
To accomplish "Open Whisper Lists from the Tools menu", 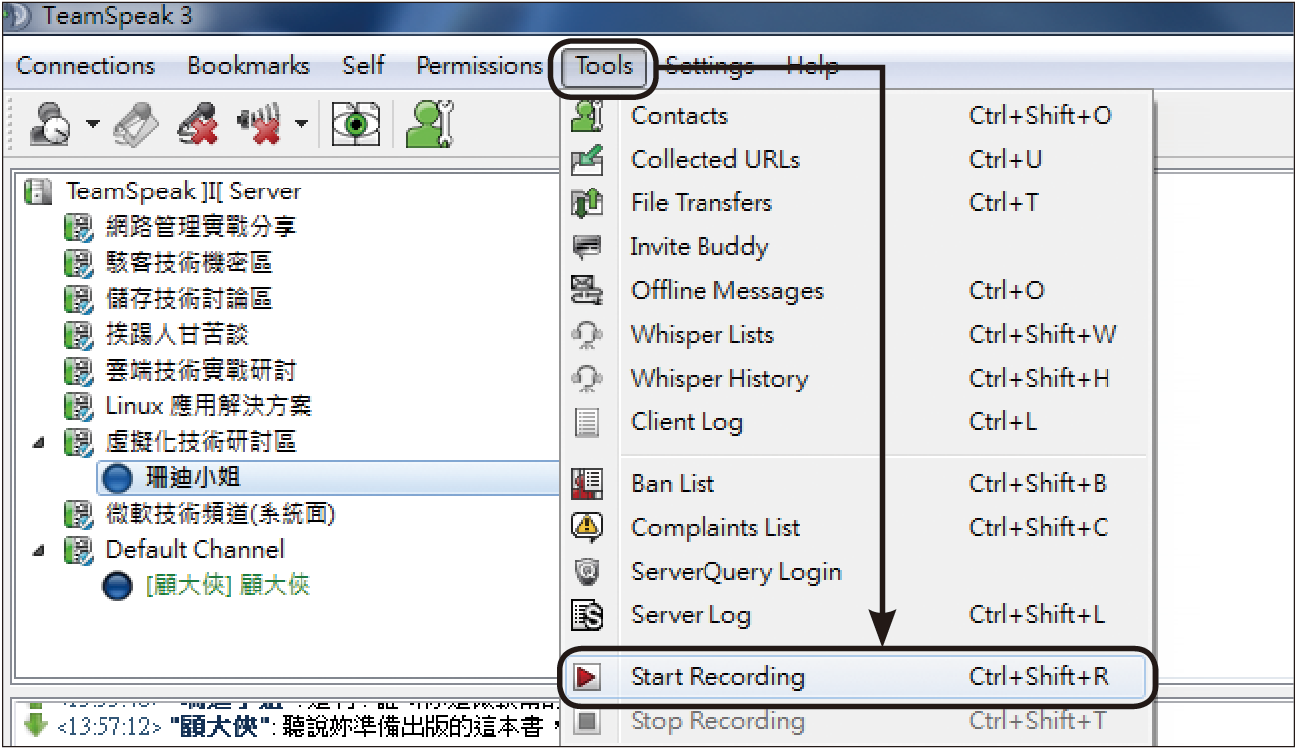I will [x=858, y=335].
